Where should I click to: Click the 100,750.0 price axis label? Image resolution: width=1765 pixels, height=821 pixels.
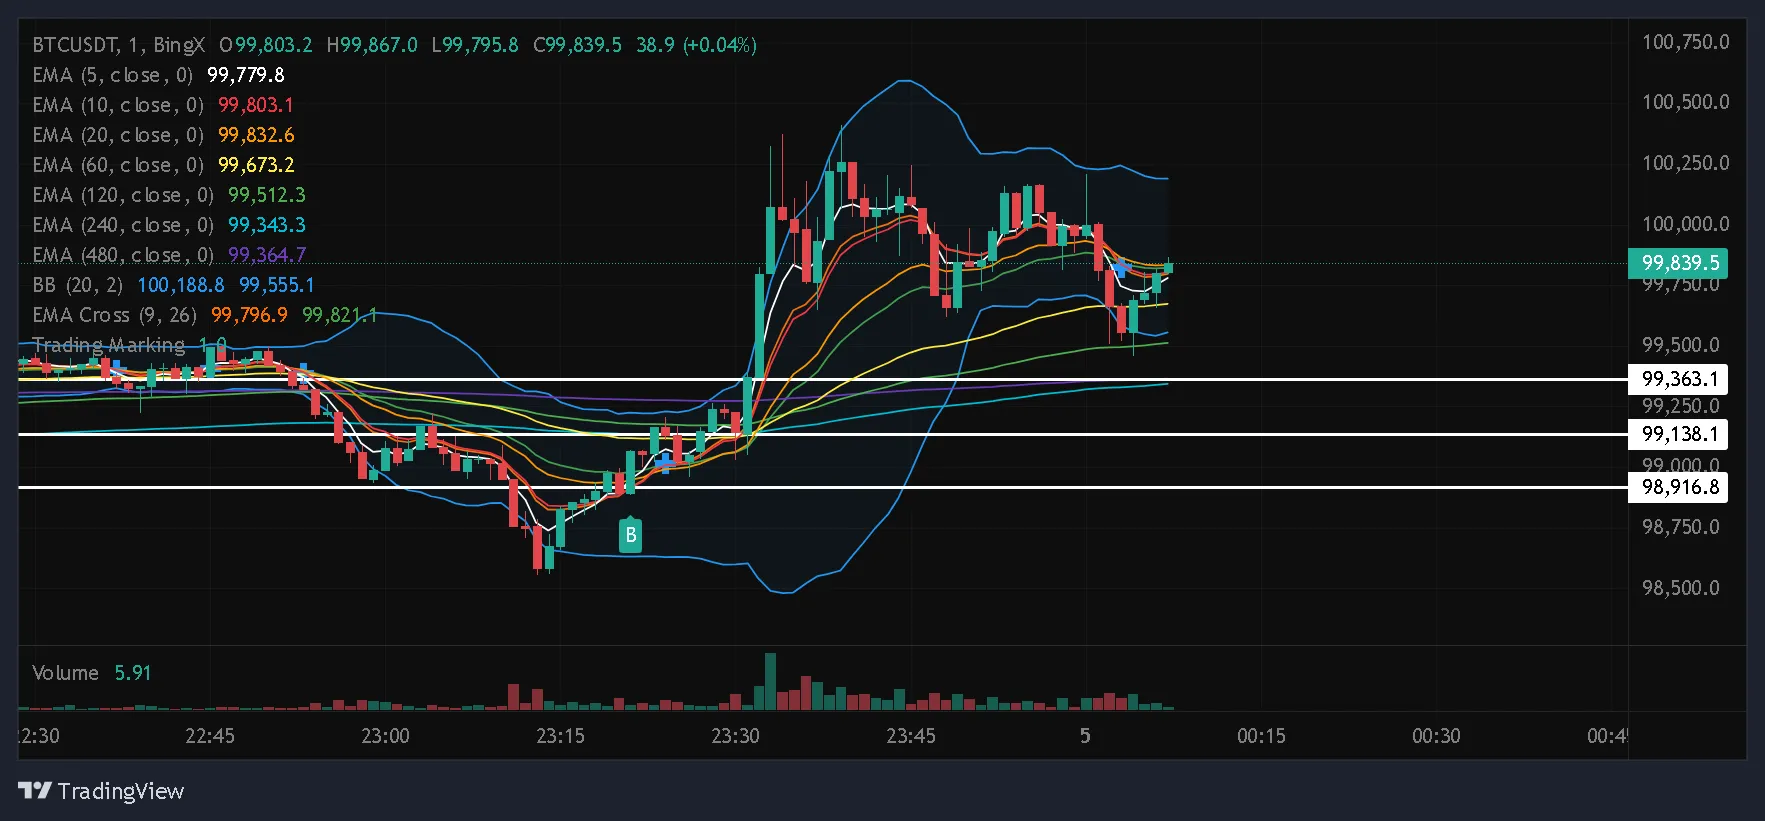pos(1685,42)
